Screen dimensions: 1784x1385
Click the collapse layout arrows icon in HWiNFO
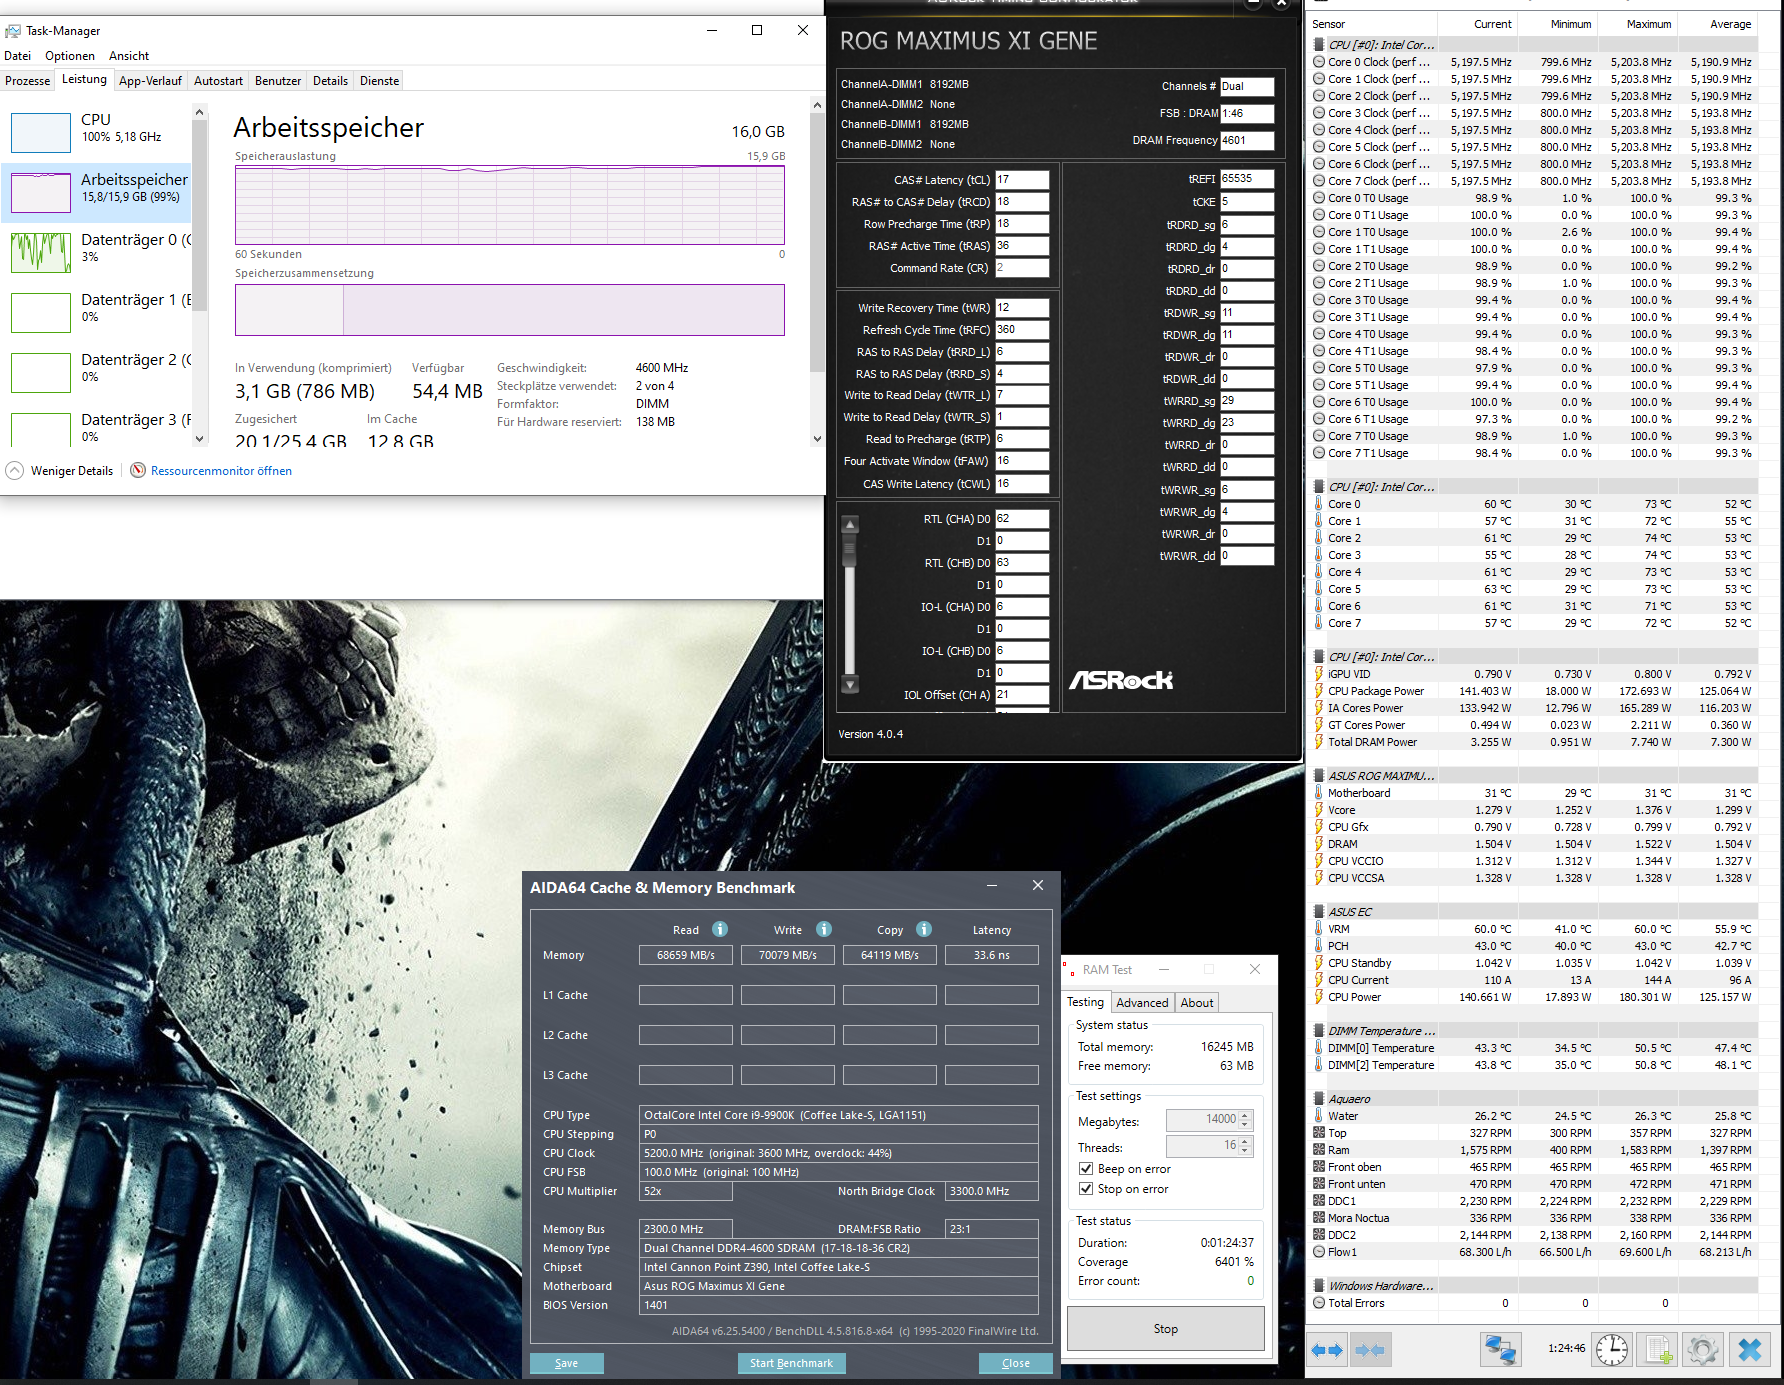pyautogui.click(x=1370, y=1350)
